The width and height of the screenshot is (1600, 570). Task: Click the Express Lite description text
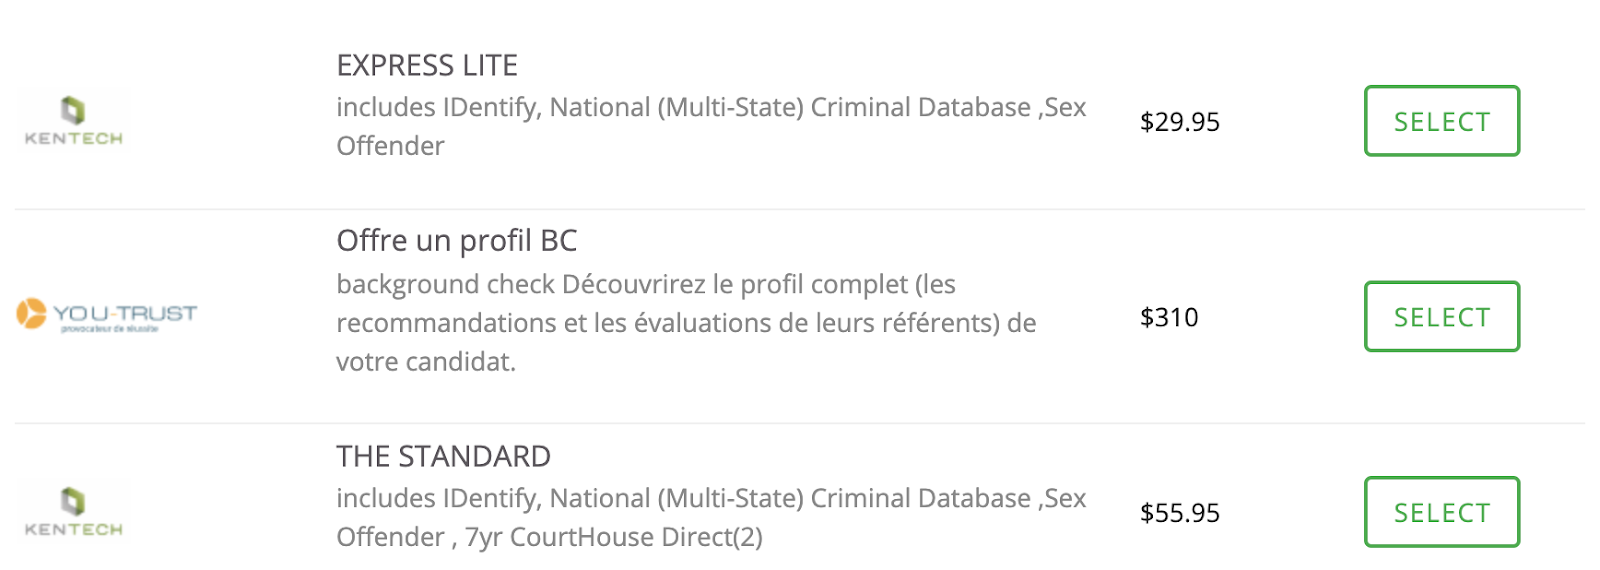tap(711, 127)
